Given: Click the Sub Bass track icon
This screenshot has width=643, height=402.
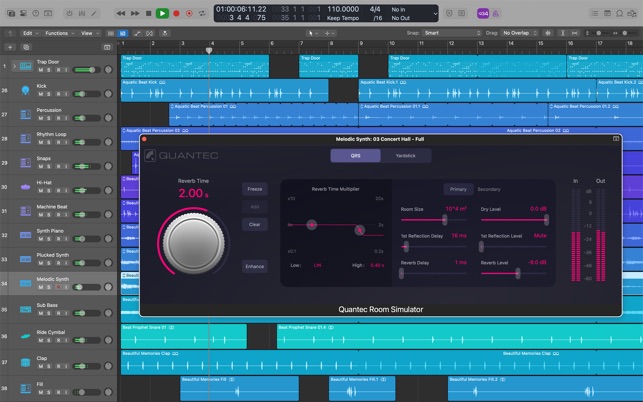Looking at the screenshot, I should [x=23, y=310].
